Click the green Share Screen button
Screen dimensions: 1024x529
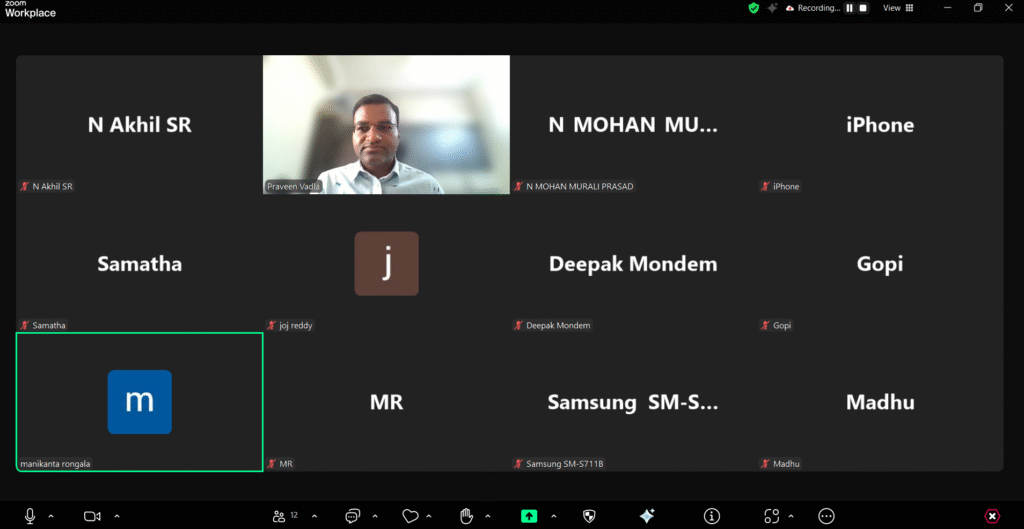click(529, 516)
